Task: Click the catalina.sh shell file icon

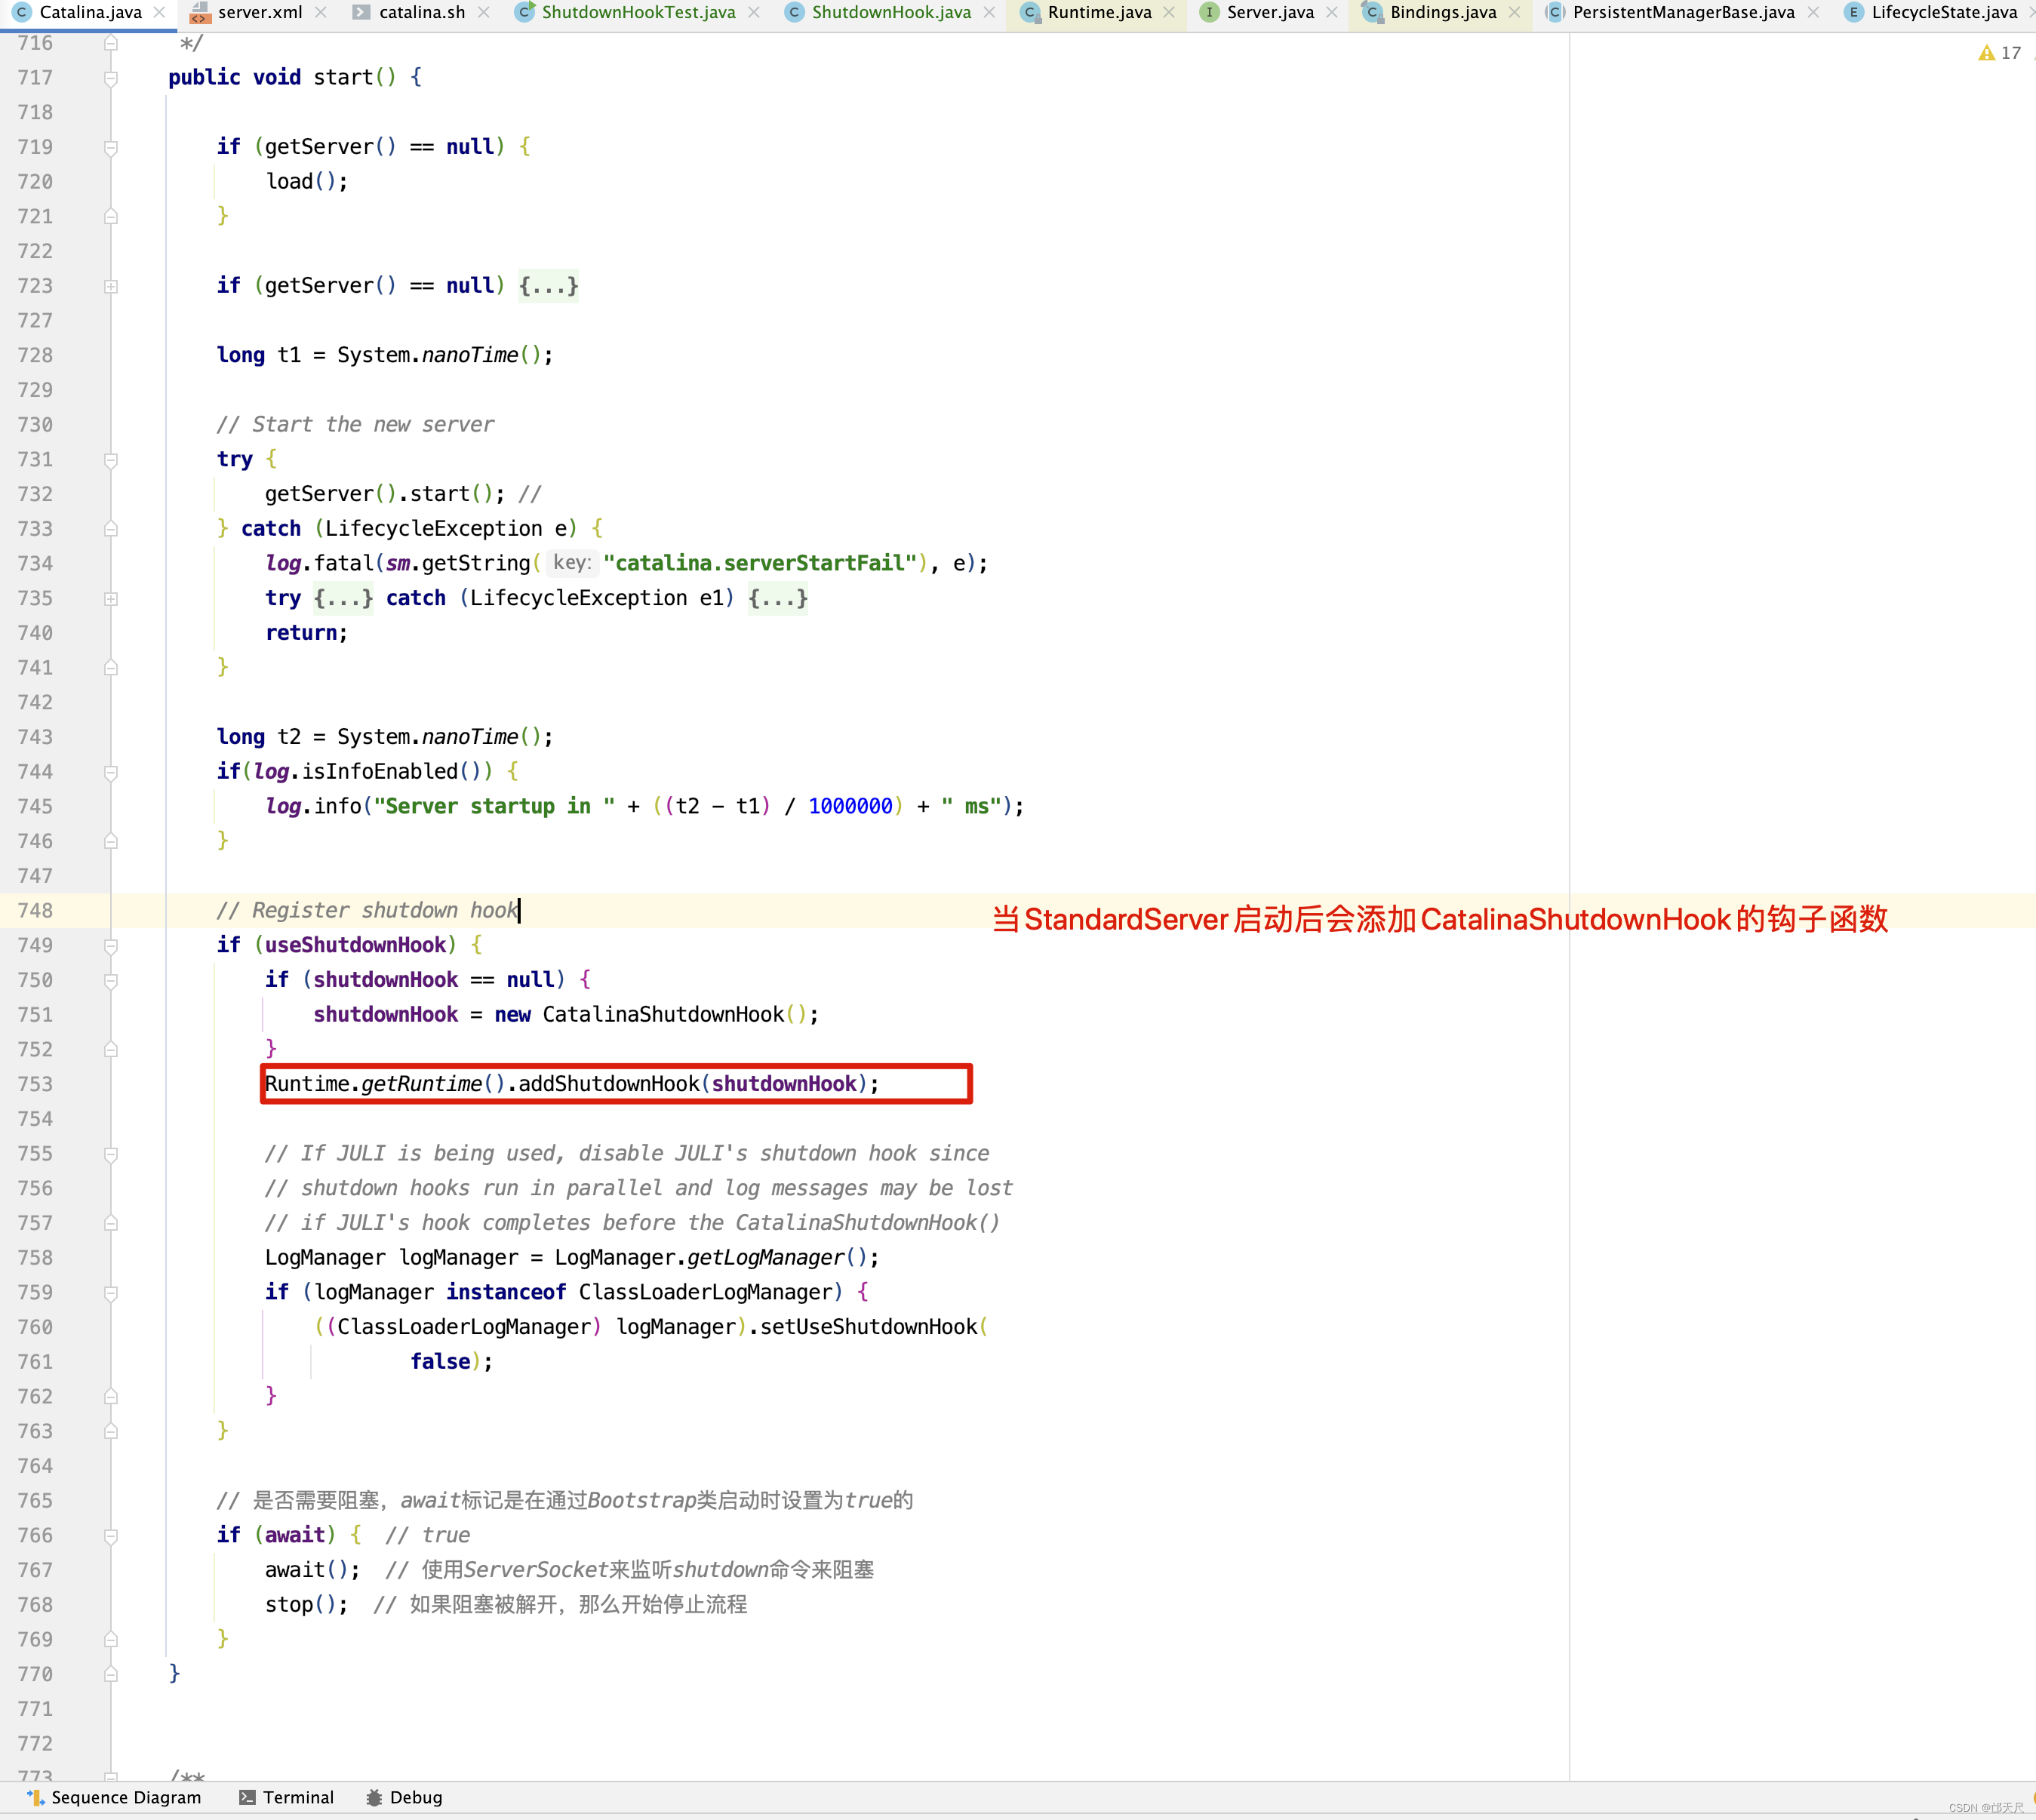Action: 361,12
